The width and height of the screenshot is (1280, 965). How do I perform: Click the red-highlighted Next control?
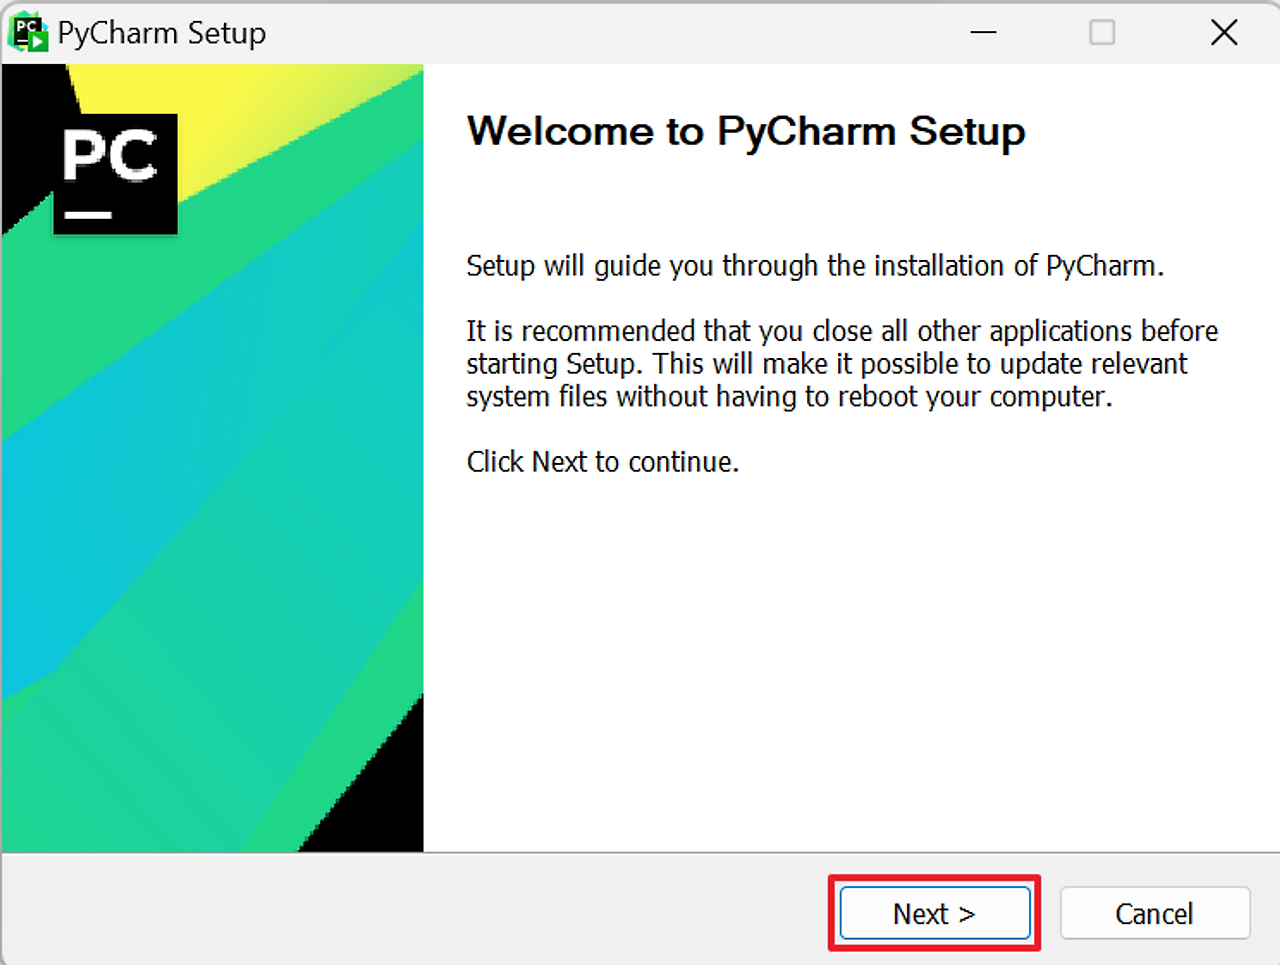[933, 913]
